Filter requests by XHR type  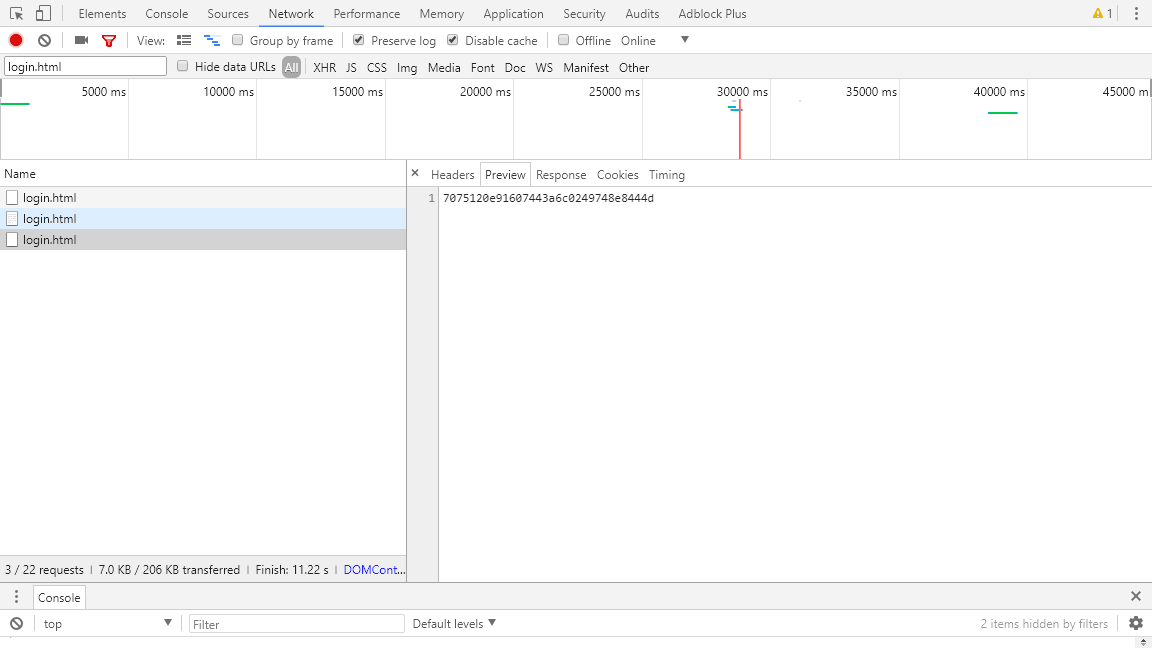pyautogui.click(x=324, y=67)
